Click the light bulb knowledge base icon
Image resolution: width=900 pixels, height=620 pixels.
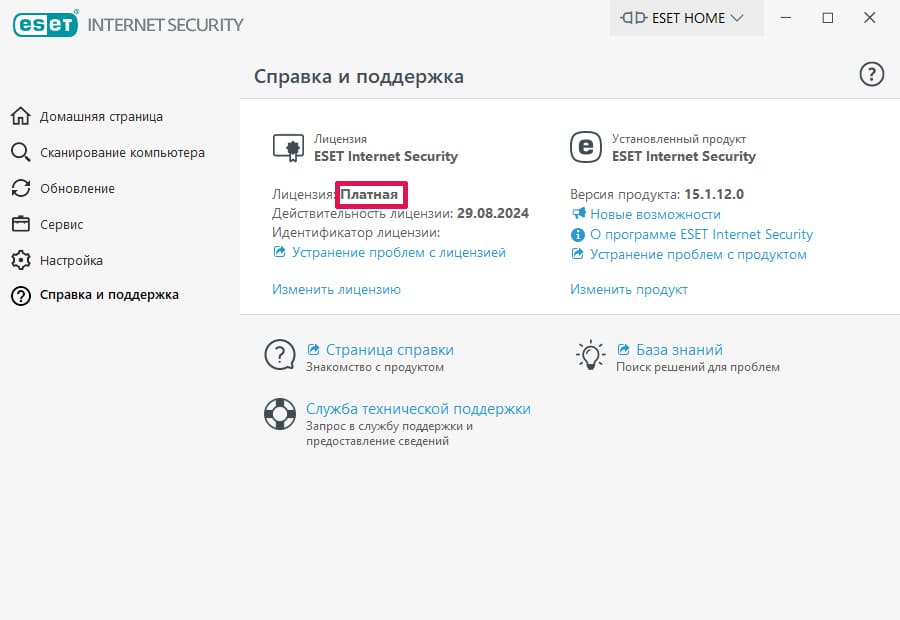pos(590,355)
